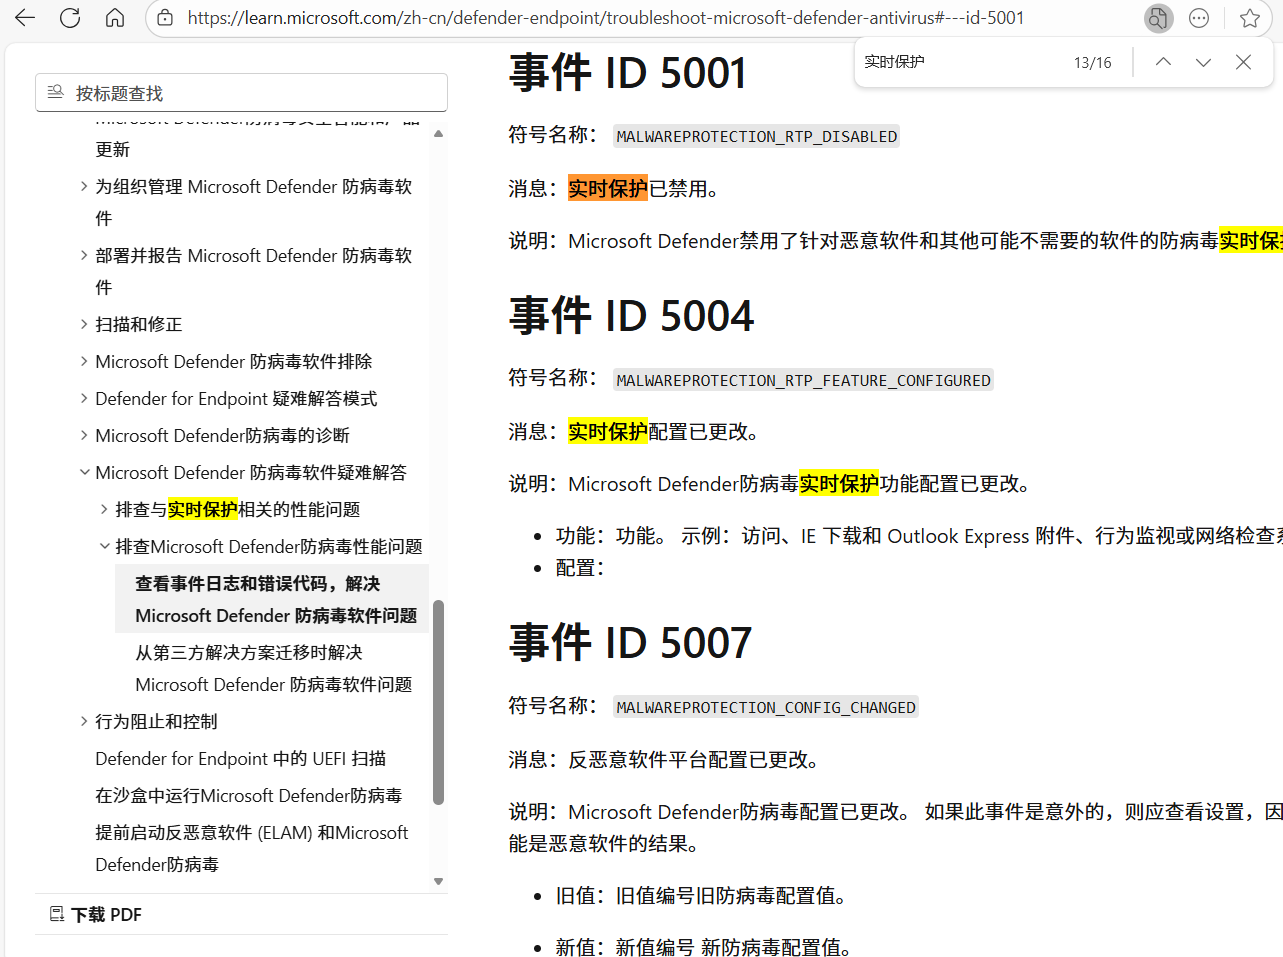Viewport: 1283px width, 957px height.
Task: Open 提前启动反恶意软件 (ELAM) tree item
Action: (251, 848)
